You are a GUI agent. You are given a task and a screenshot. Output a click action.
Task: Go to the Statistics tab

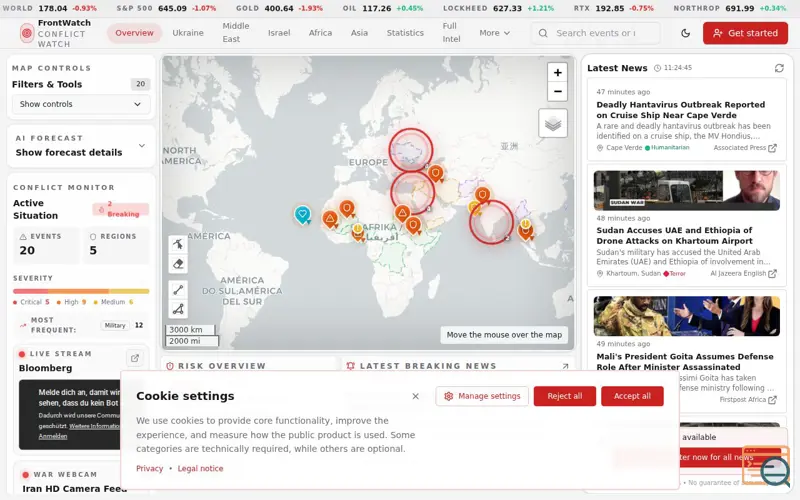coord(405,33)
